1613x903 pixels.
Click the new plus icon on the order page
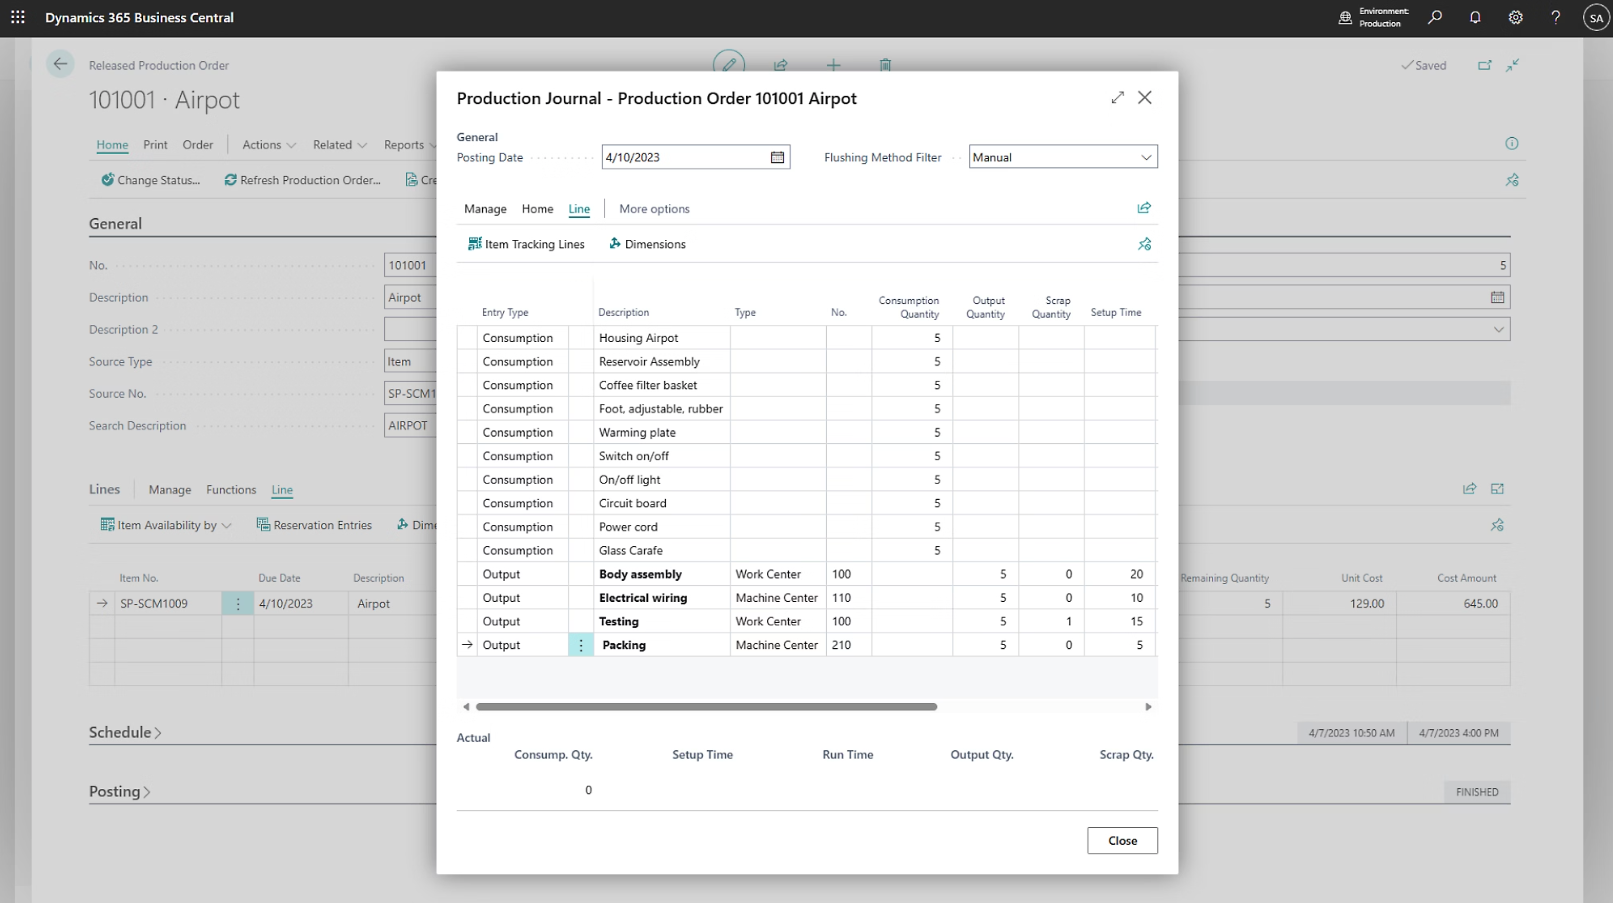(x=833, y=65)
